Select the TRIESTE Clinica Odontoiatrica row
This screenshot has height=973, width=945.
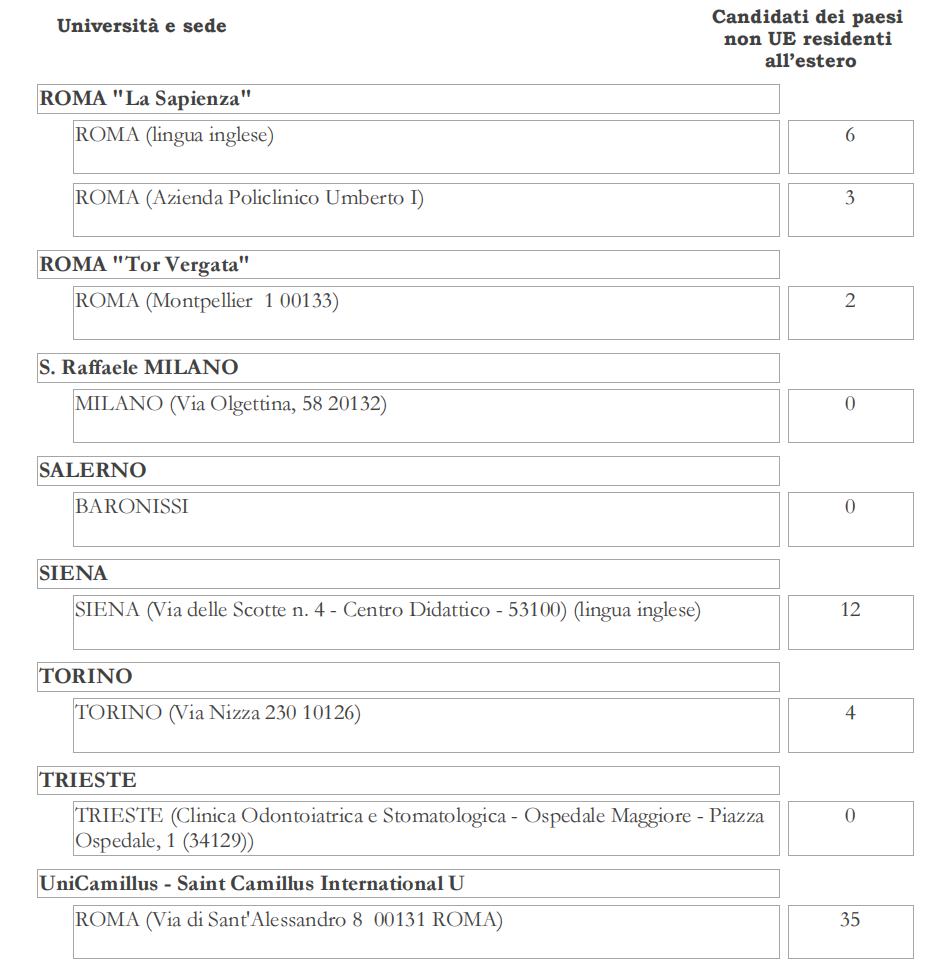[x=426, y=828]
